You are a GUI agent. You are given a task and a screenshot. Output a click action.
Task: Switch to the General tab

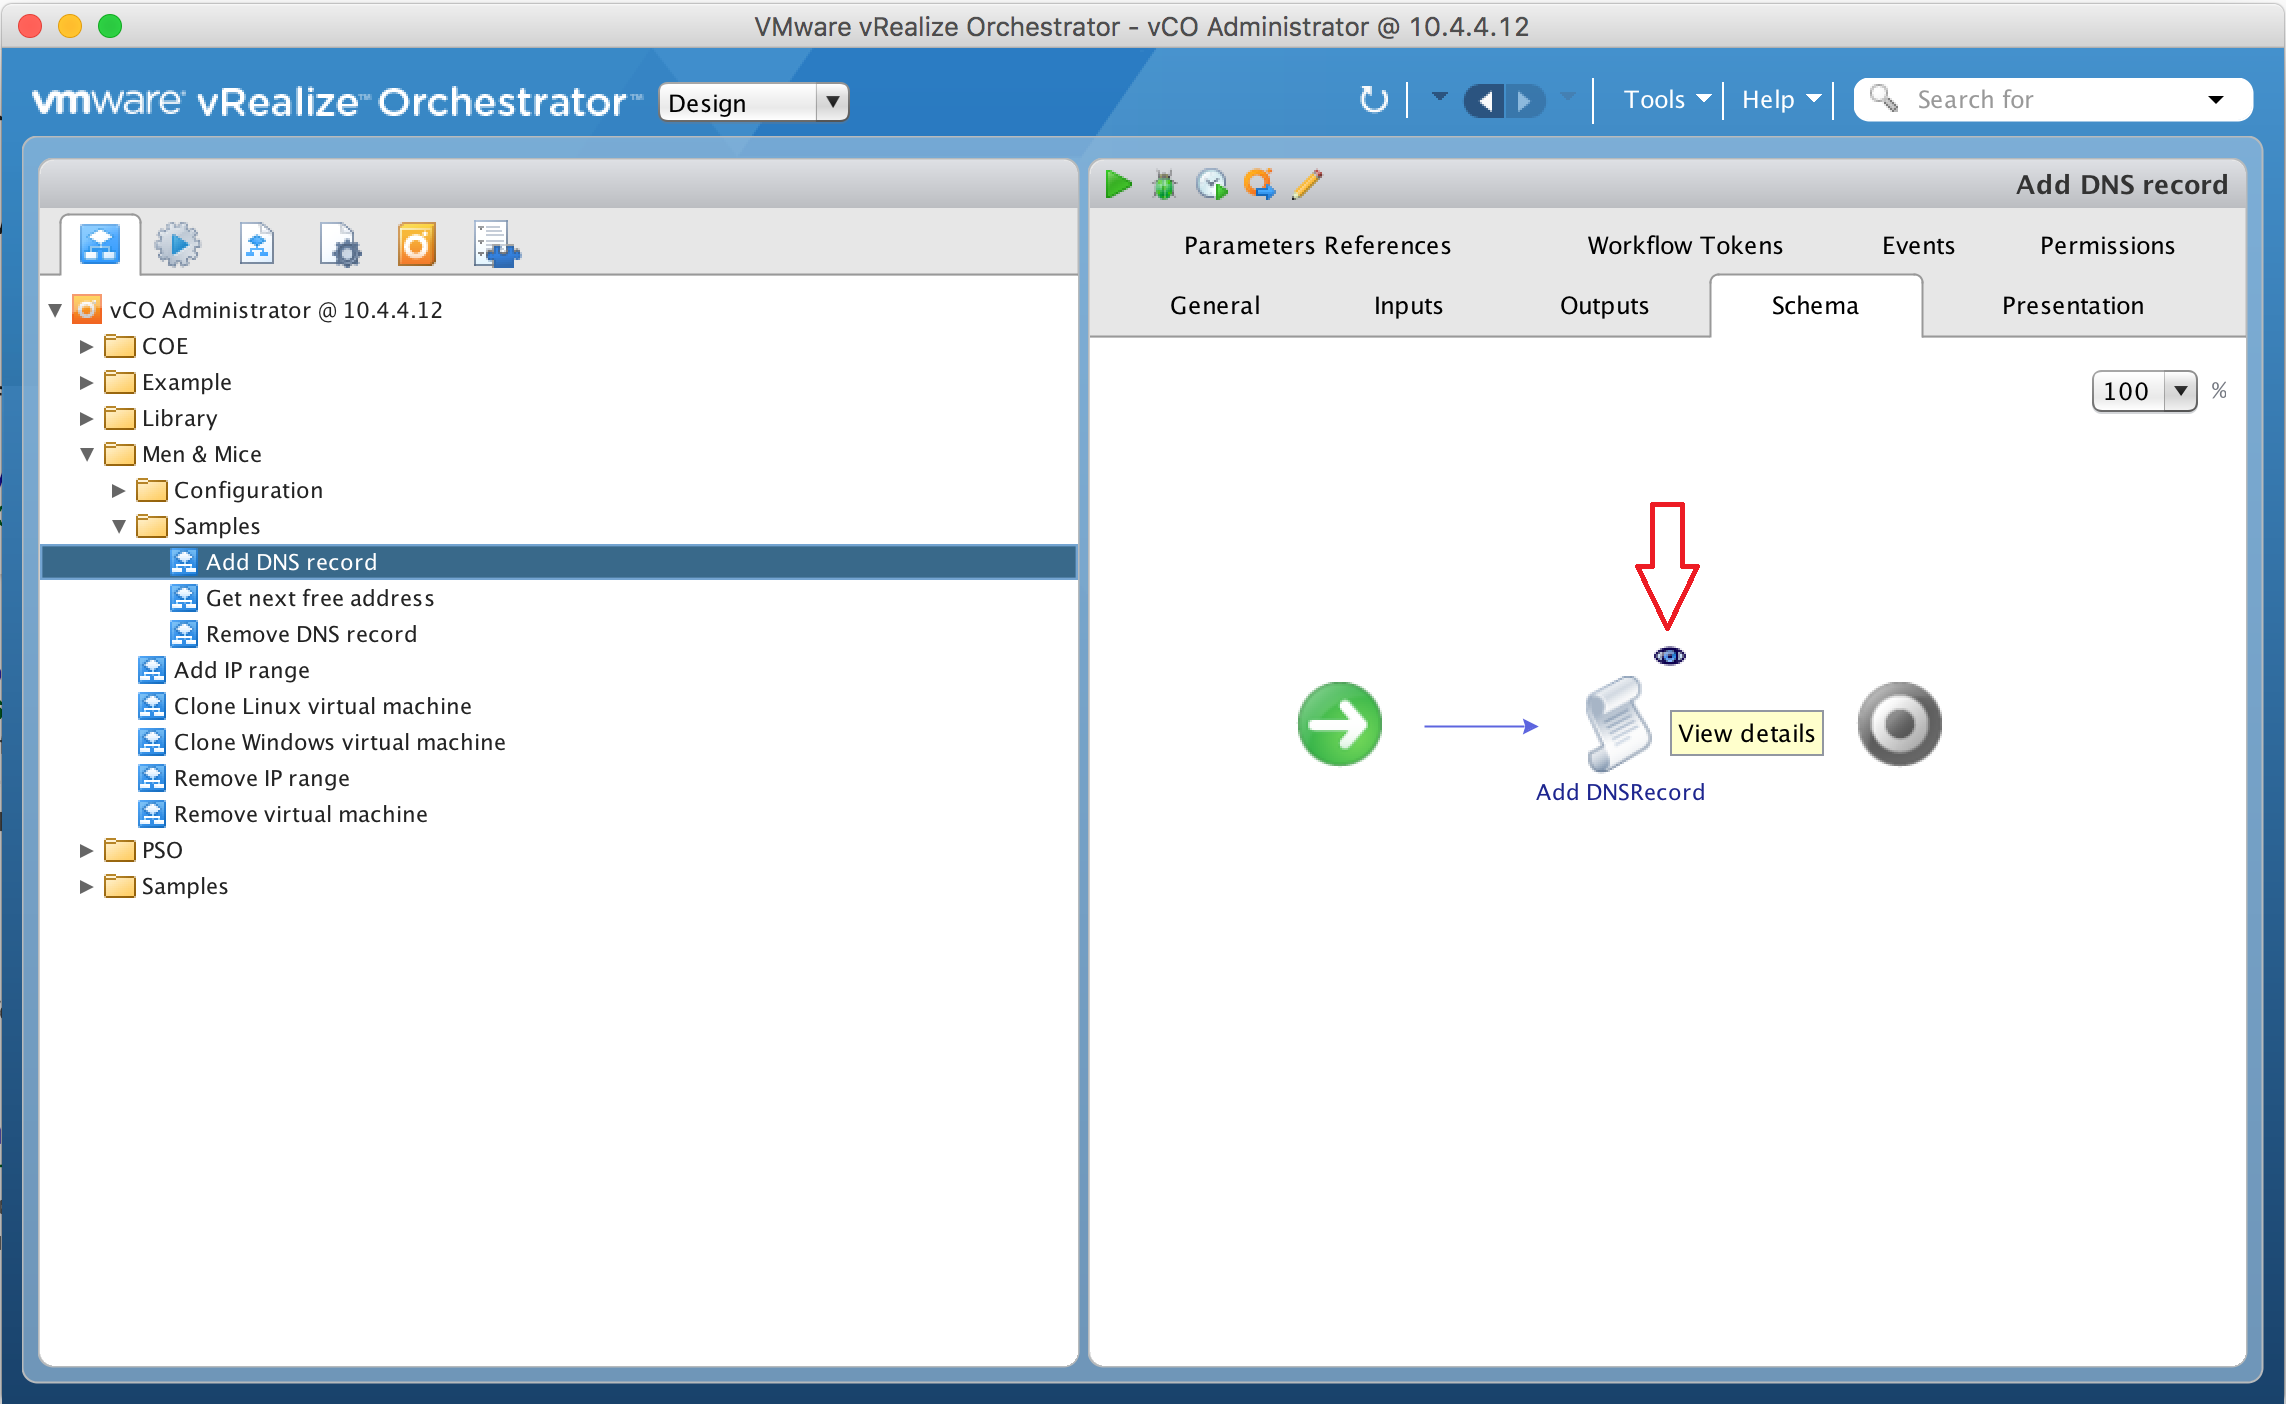[1215, 306]
